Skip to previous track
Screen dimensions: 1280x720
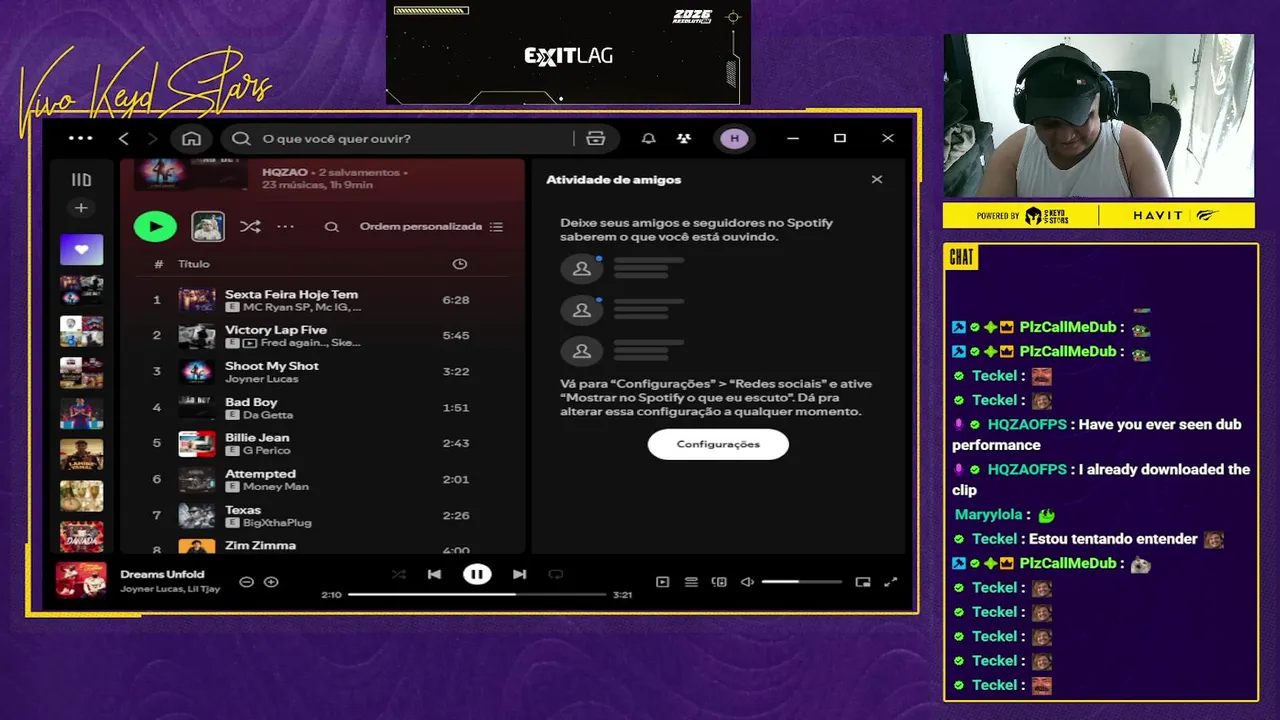(x=434, y=574)
